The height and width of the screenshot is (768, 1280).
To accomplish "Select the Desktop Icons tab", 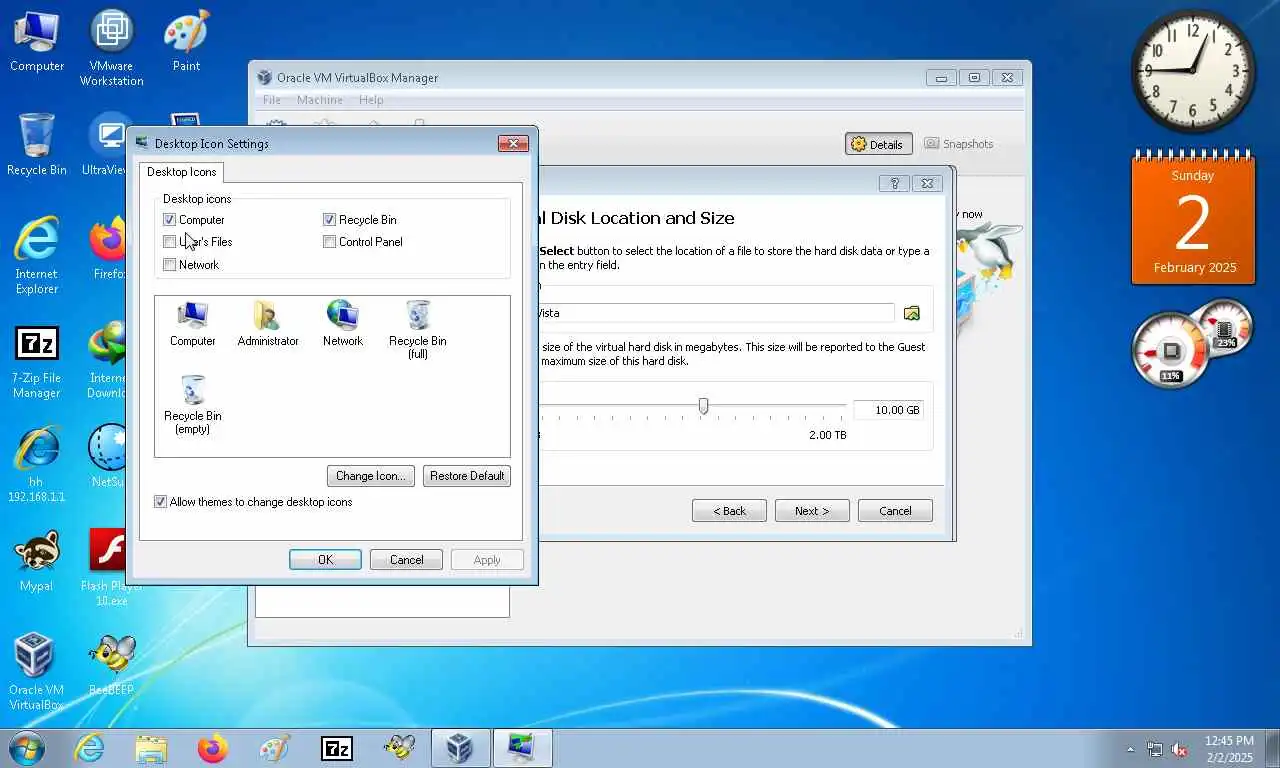I will (182, 172).
